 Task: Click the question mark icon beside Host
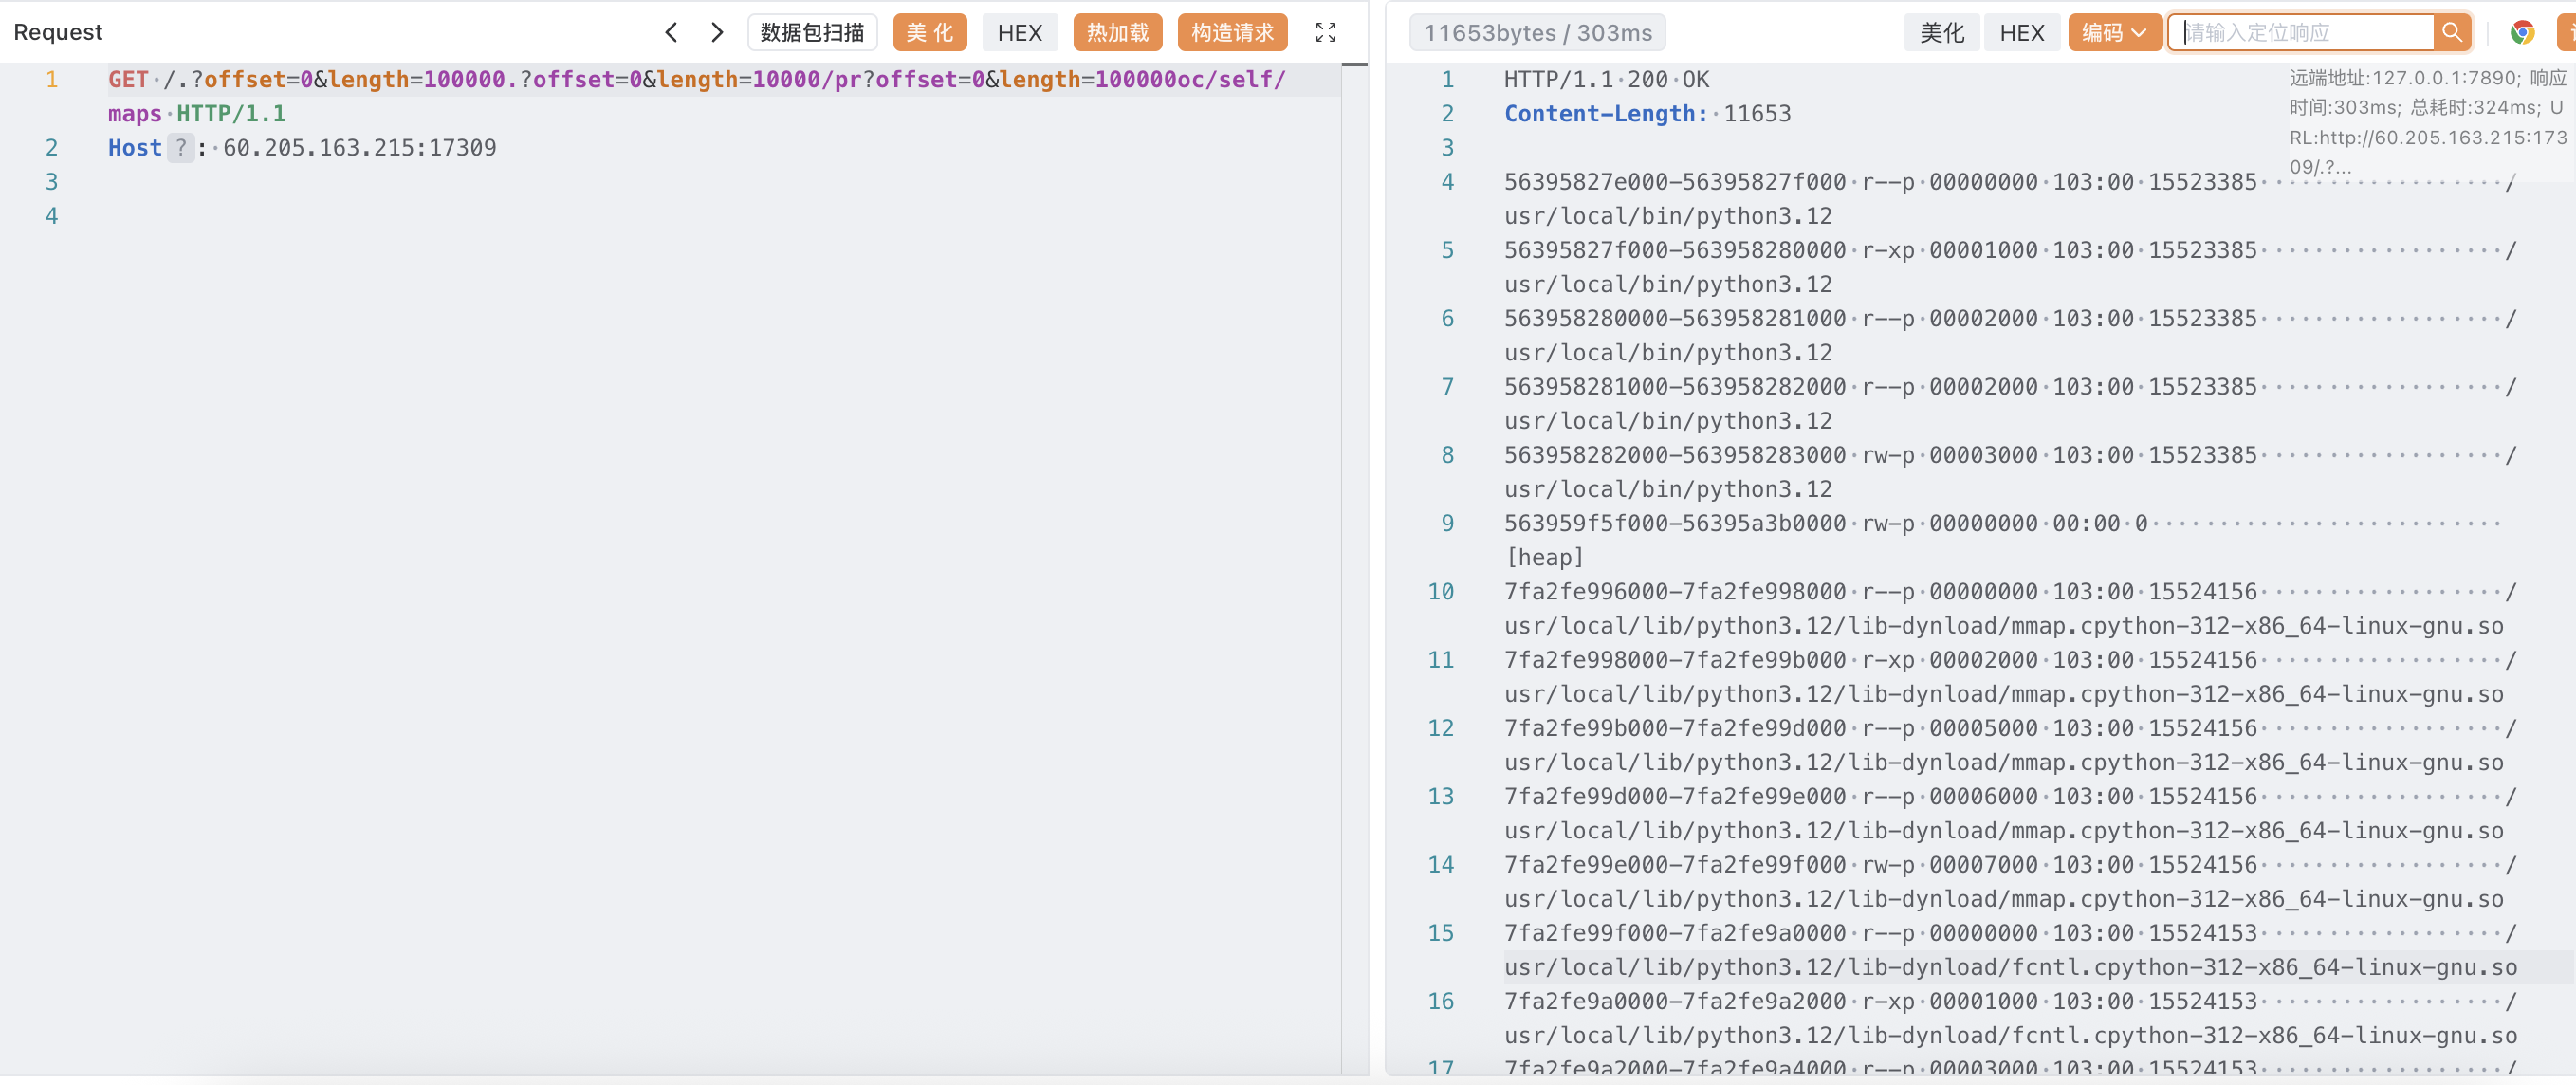[181, 148]
